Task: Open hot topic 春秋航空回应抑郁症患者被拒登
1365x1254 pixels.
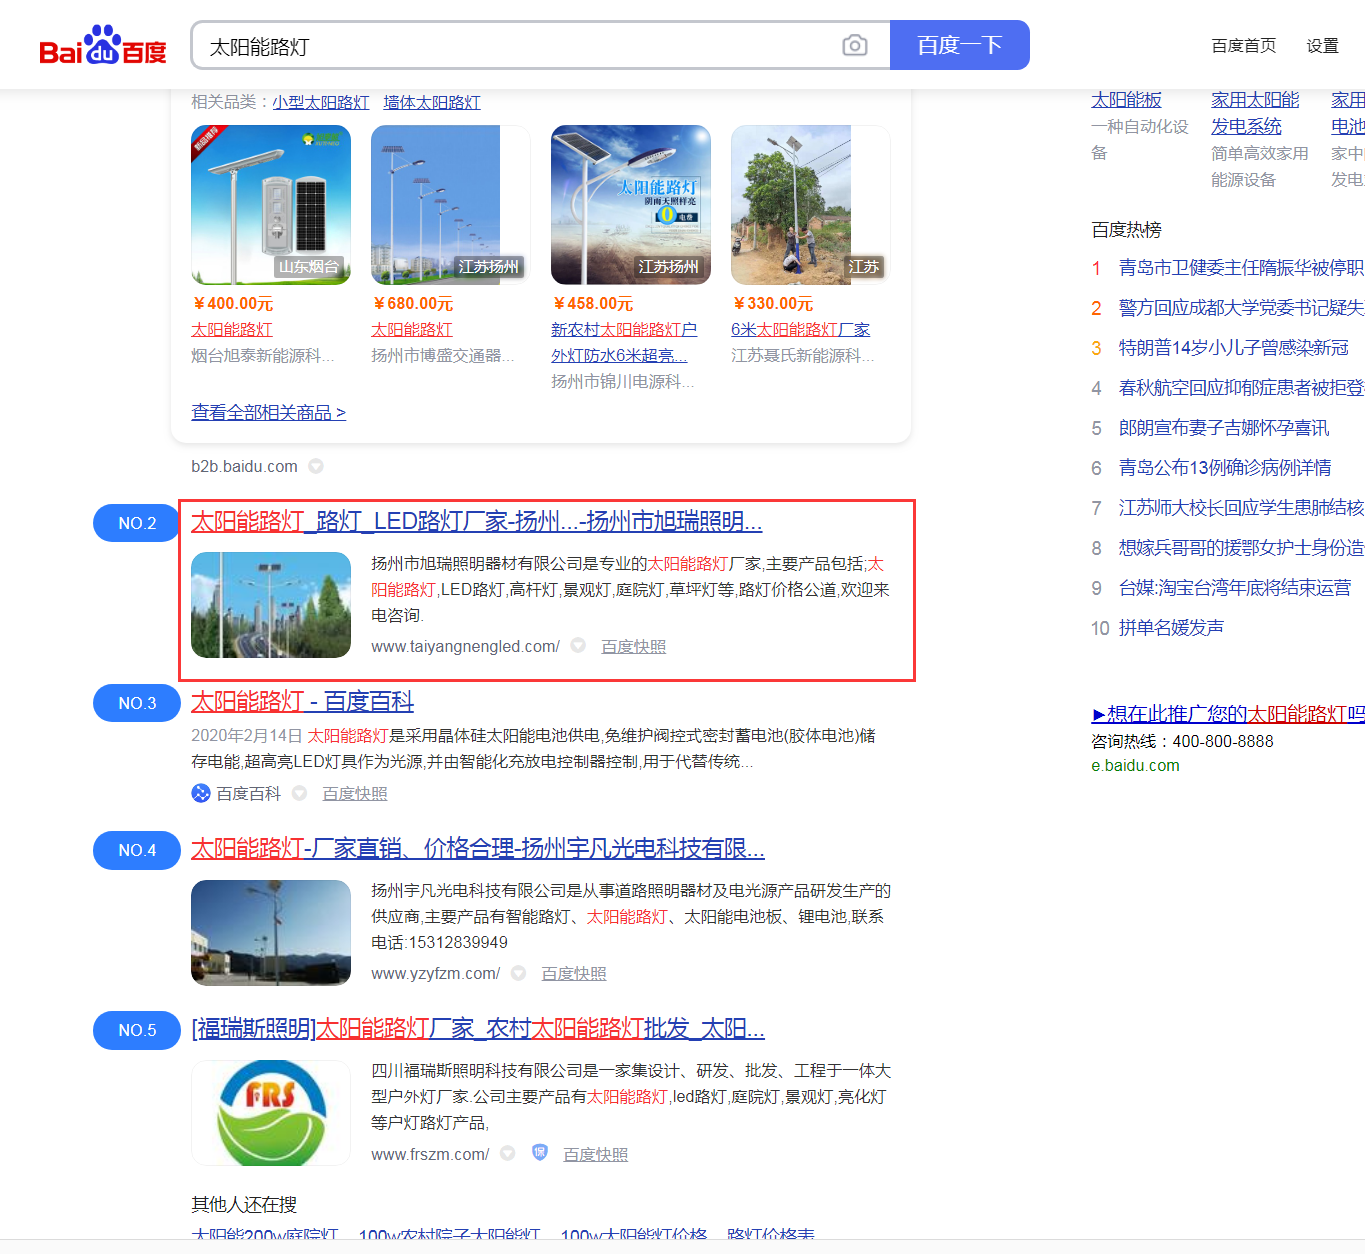Action: pyautogui.click(x=1241, y=388)
